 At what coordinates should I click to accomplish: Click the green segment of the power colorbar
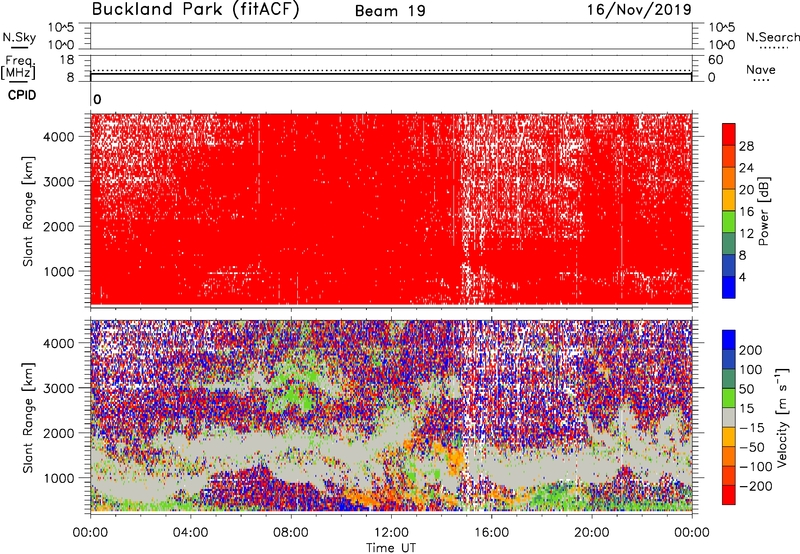click(x=729, y=222)
